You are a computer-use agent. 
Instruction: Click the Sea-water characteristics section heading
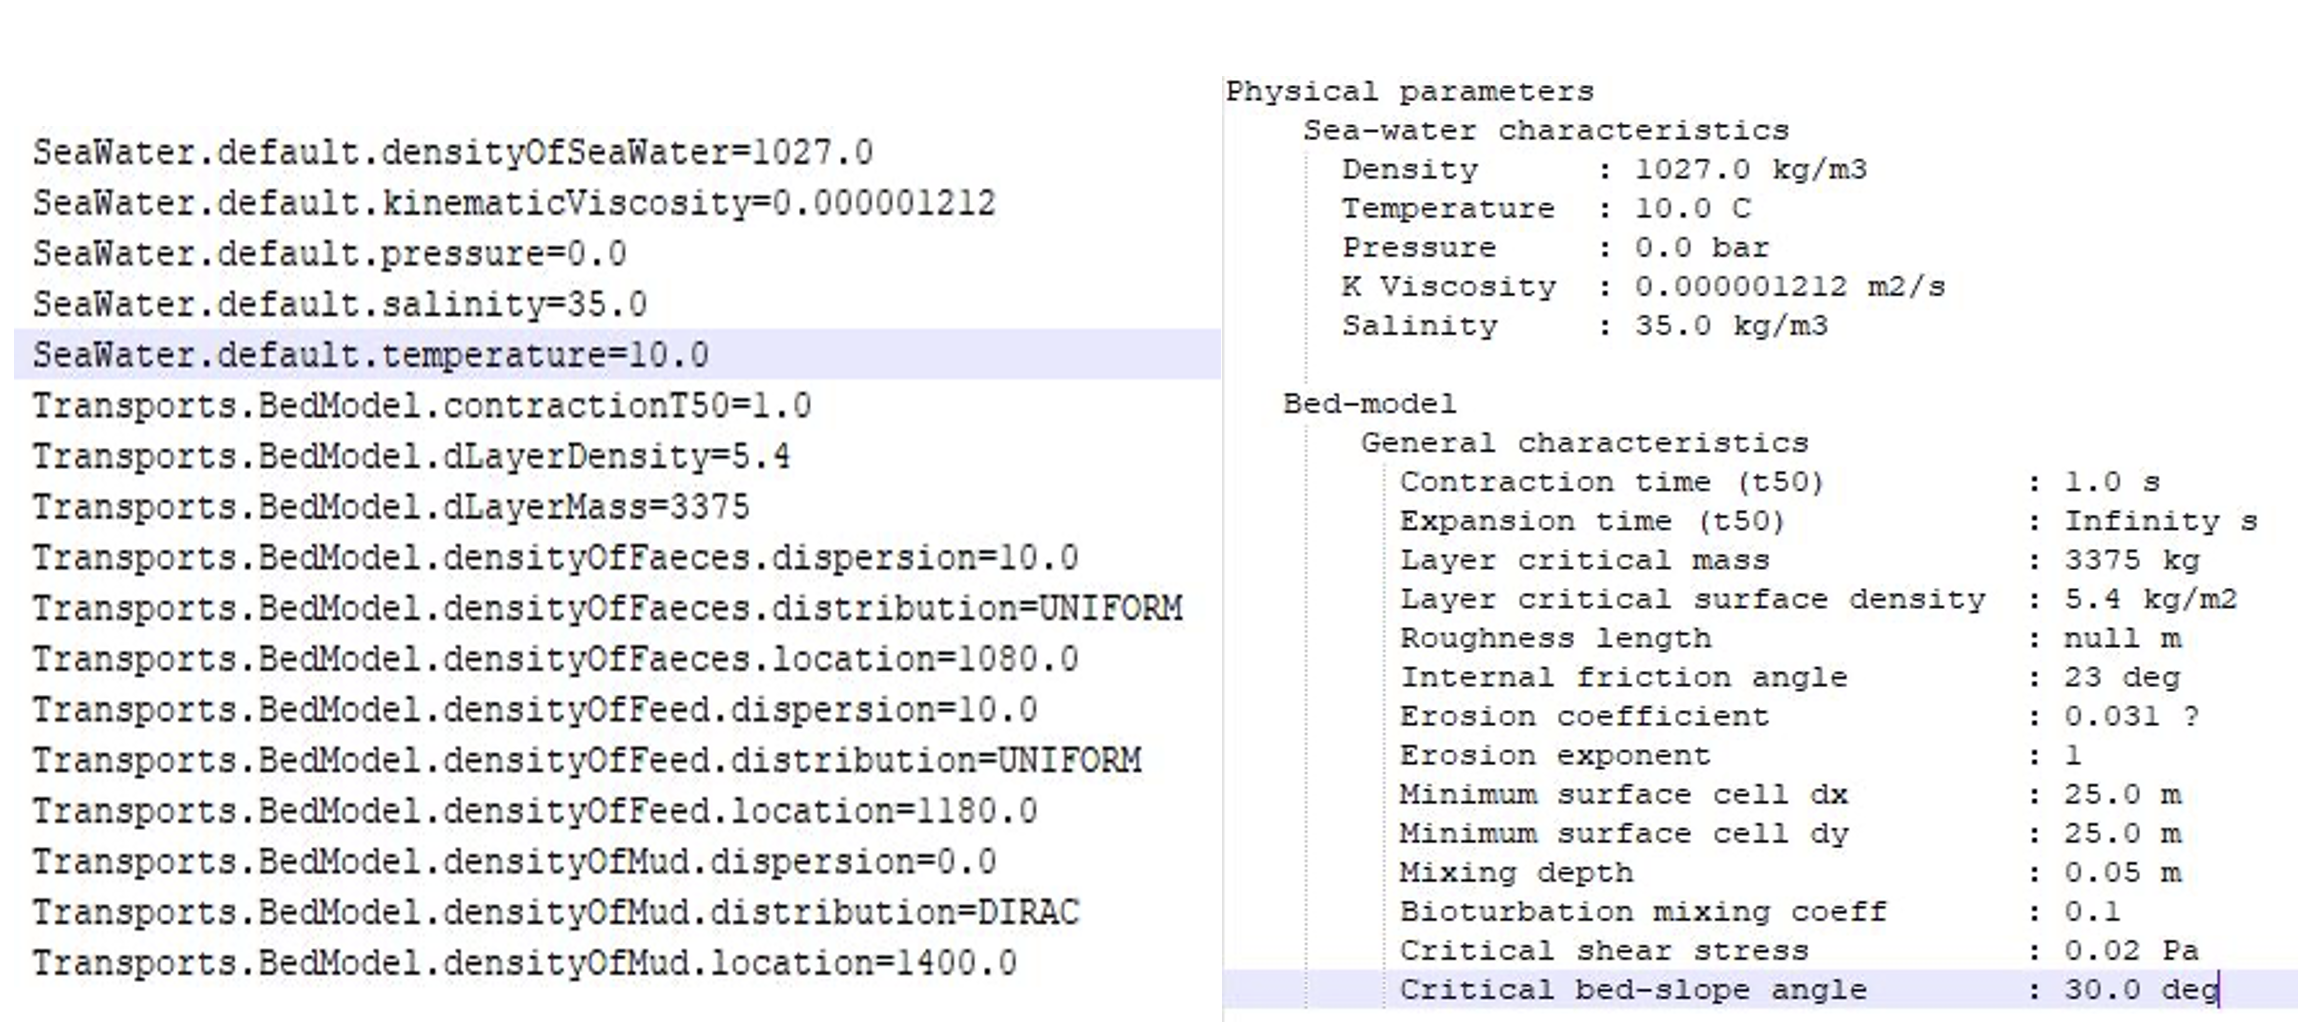coord(1545,131)
